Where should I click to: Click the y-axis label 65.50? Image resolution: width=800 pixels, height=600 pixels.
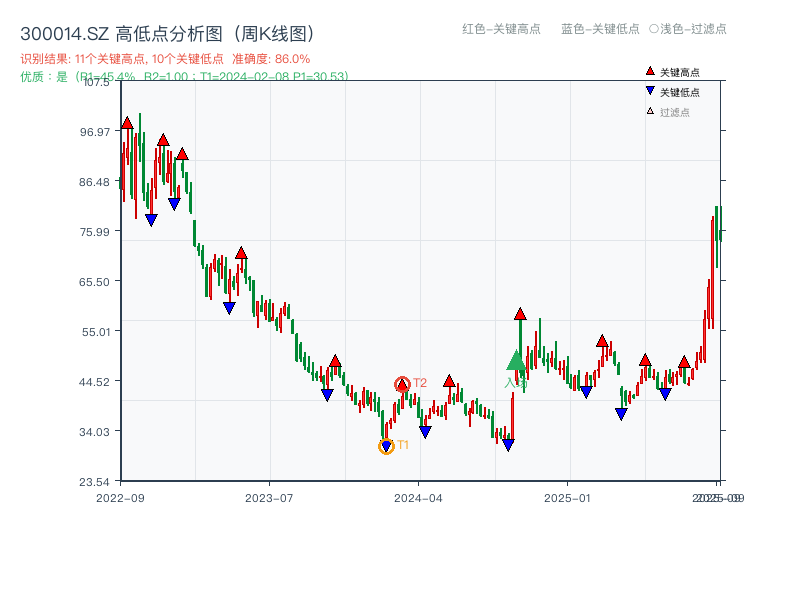pyautogui.click(x=94, y=282)
